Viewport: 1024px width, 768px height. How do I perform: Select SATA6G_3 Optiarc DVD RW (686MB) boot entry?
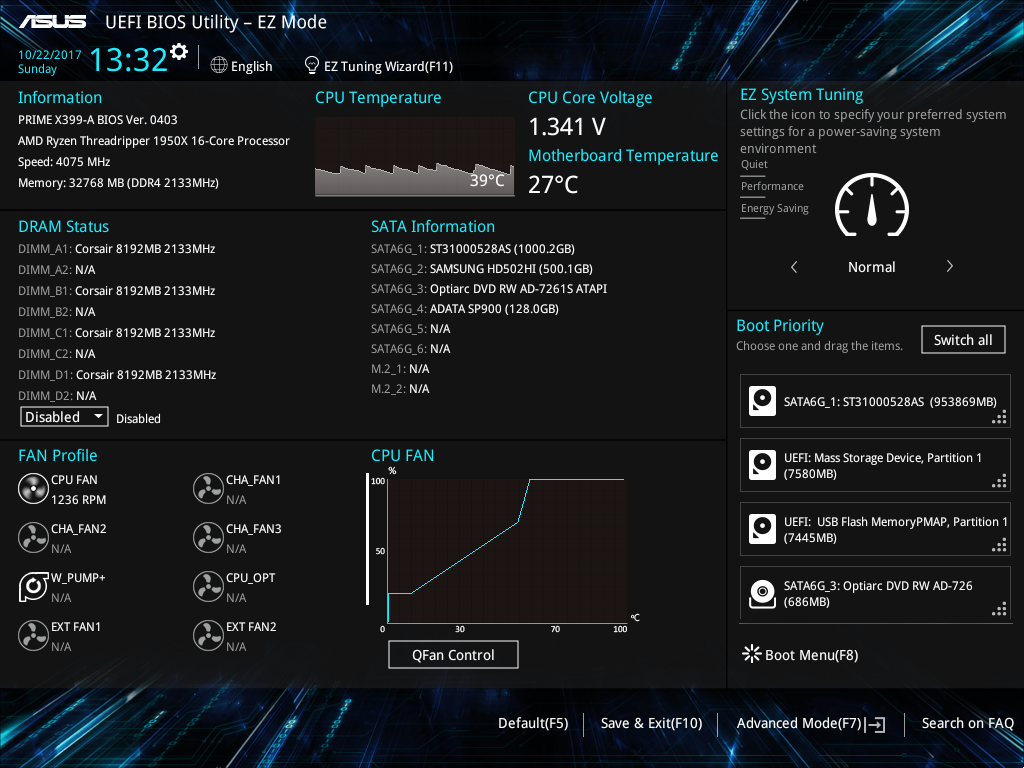click(x=875, y=593)
